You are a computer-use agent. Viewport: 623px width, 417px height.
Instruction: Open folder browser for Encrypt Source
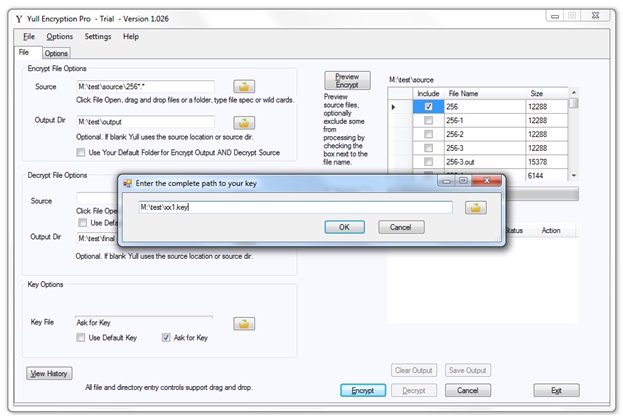(244, 87)
